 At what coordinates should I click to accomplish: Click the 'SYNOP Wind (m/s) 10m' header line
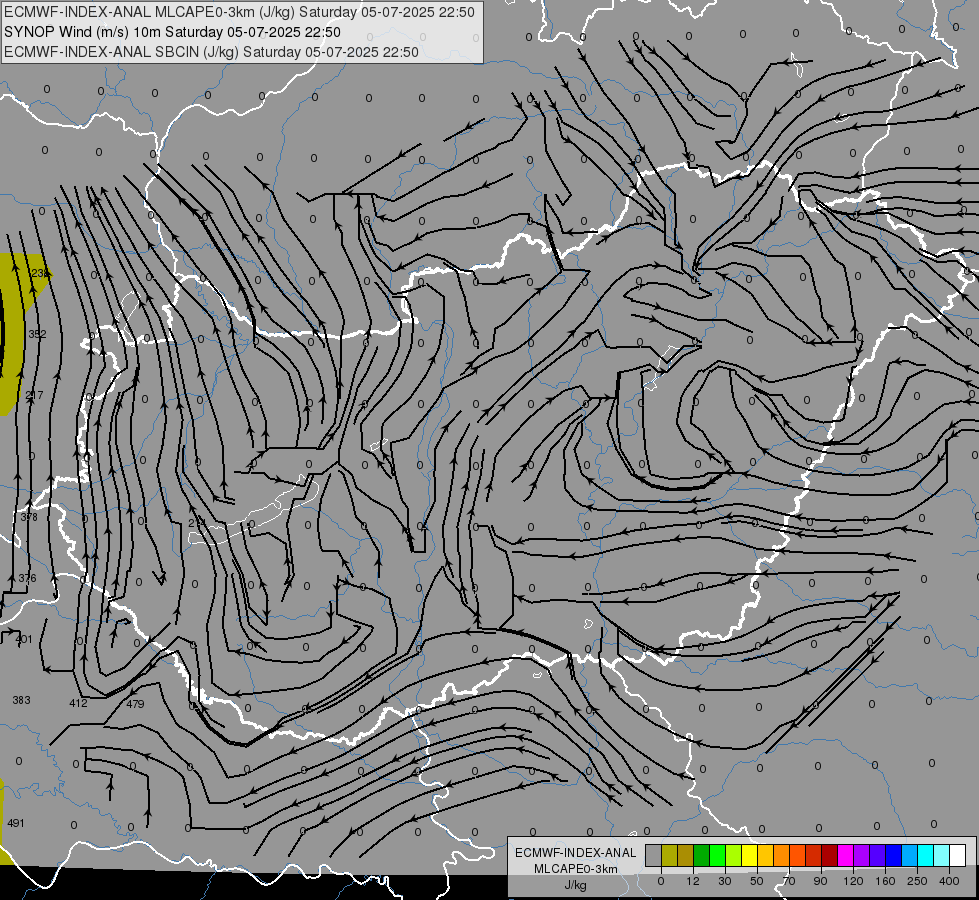click(x=172, y=32)
